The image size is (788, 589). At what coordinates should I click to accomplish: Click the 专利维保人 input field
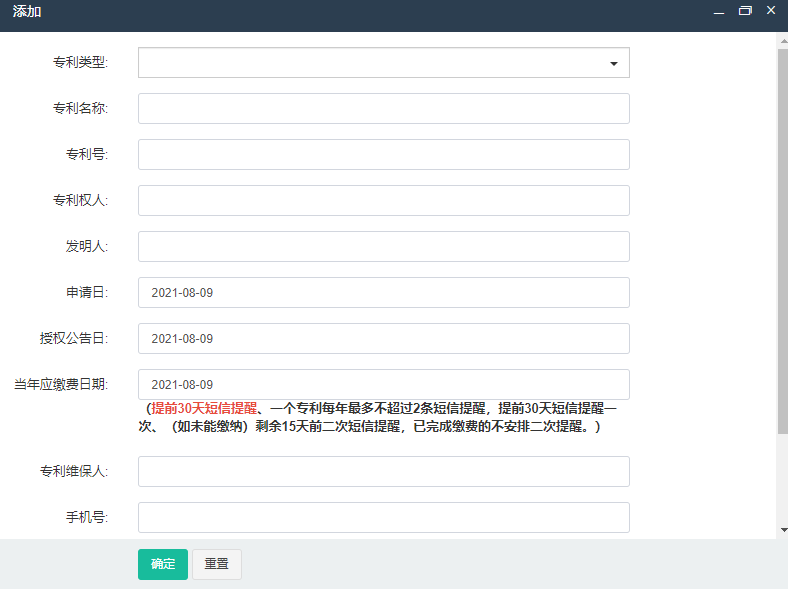coord(383,471)
